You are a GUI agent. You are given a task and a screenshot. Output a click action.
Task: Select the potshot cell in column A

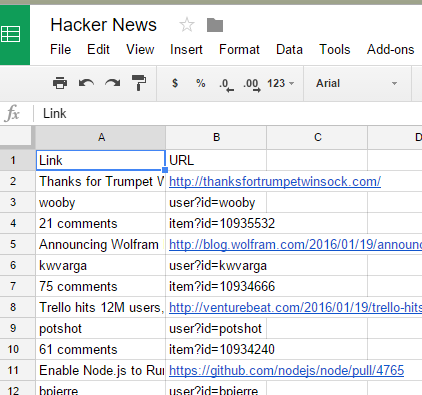pos(100,329)
